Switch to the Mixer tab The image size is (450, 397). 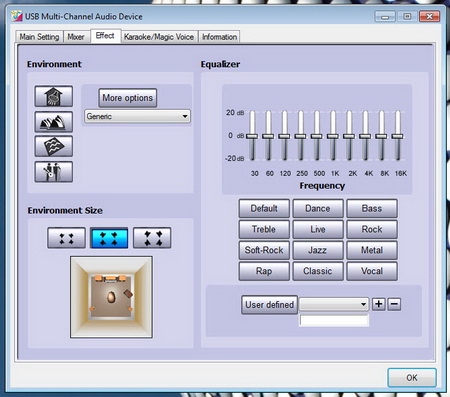coord(76,37)
